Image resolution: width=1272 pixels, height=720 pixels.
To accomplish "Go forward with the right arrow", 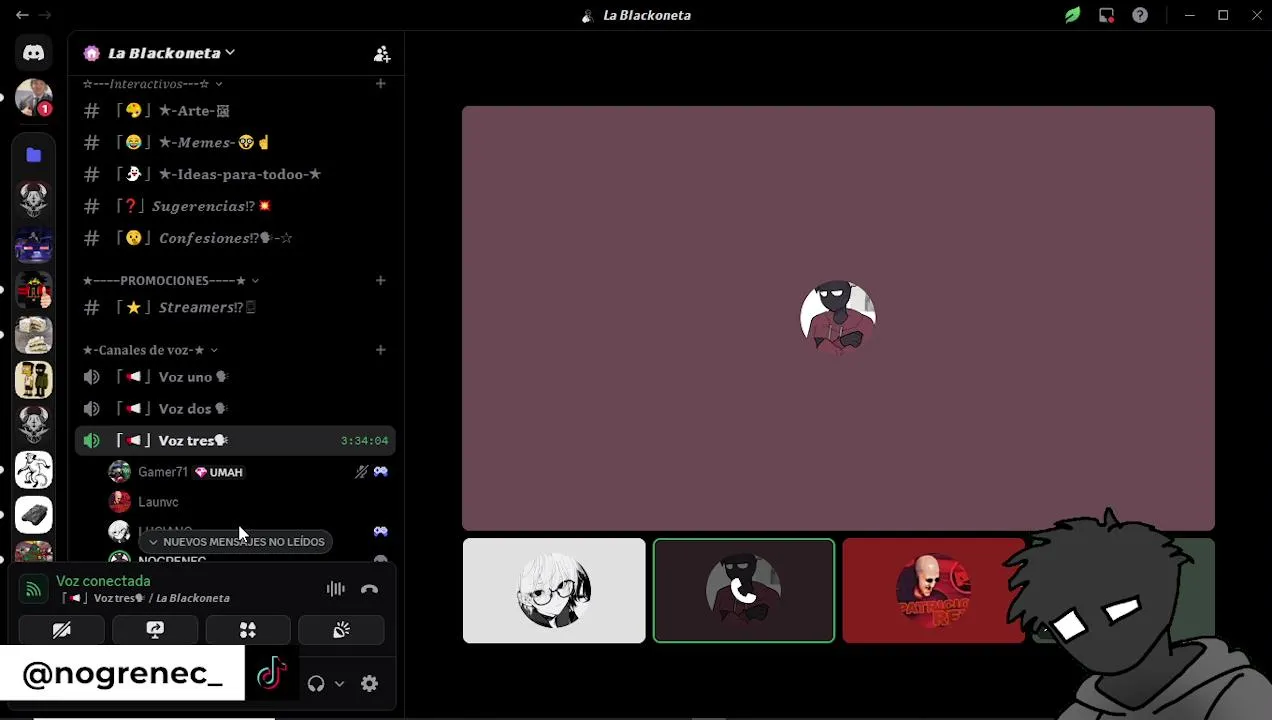I will pyautogui.click(x=45, y=15).
